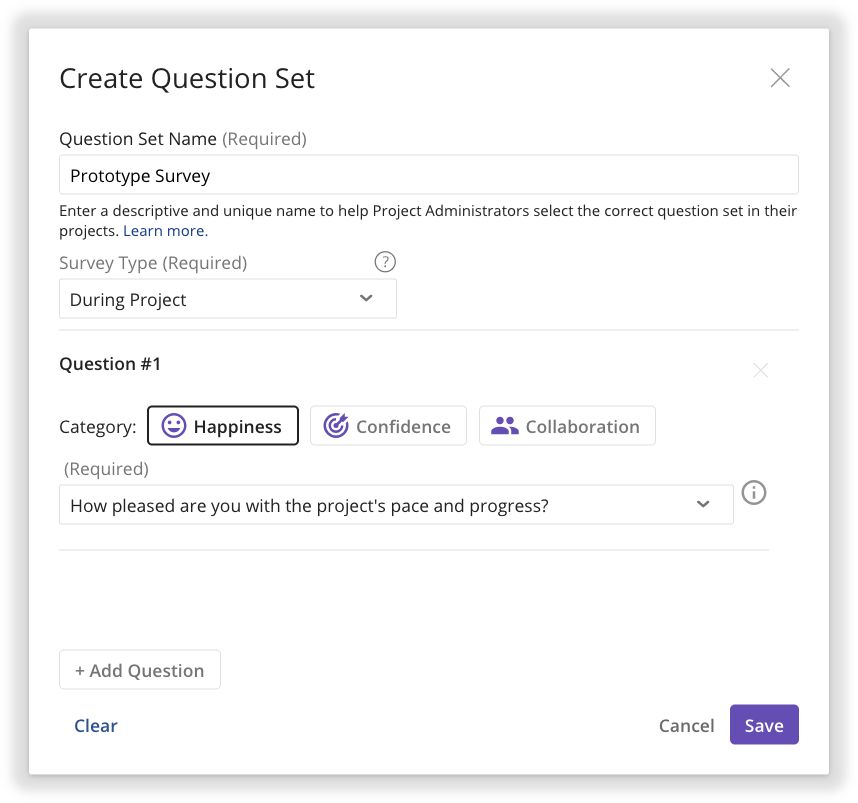Open the Survey Type dropdown showing During Project
The height and width of the screenshot is (803, 858).
click(227, 298)
